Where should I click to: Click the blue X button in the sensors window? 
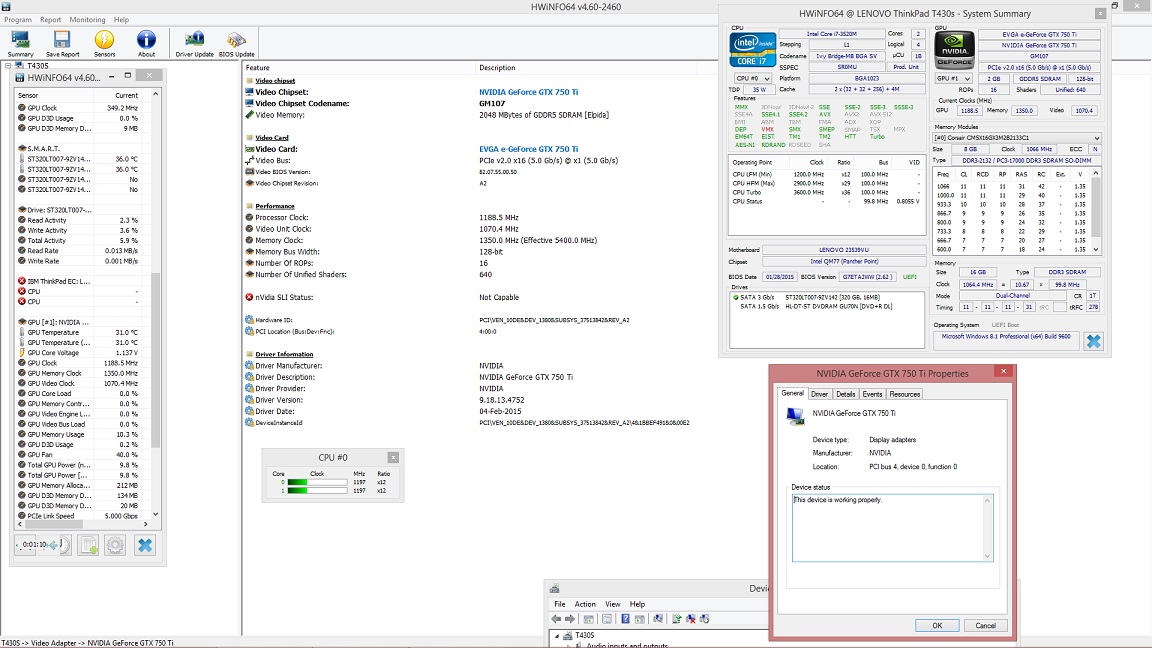coord(145,545)
